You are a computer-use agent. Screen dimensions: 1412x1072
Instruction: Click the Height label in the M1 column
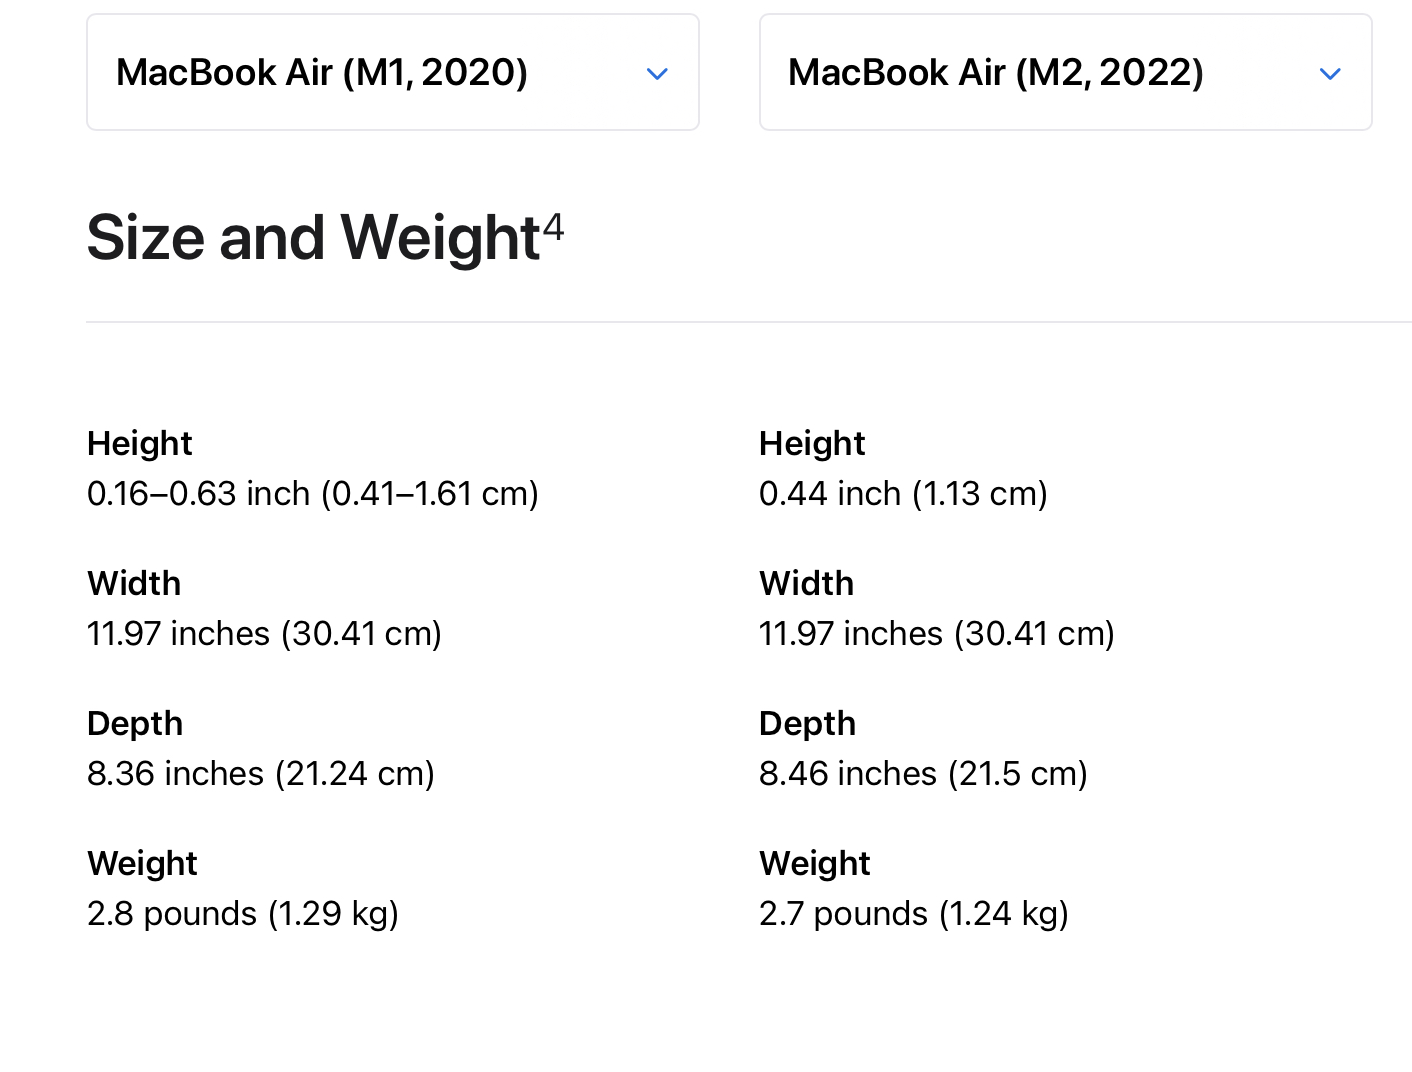[x=139, y=444]
